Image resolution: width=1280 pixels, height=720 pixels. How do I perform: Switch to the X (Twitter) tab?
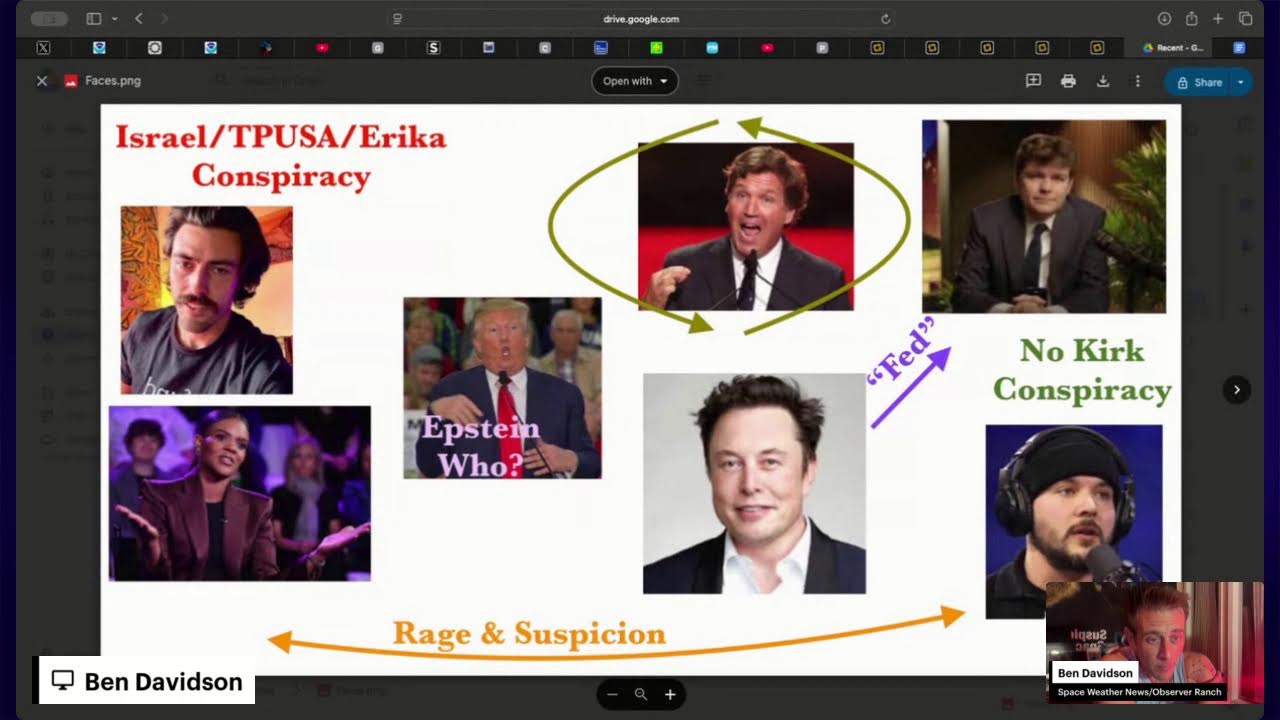tap(43, 47)
